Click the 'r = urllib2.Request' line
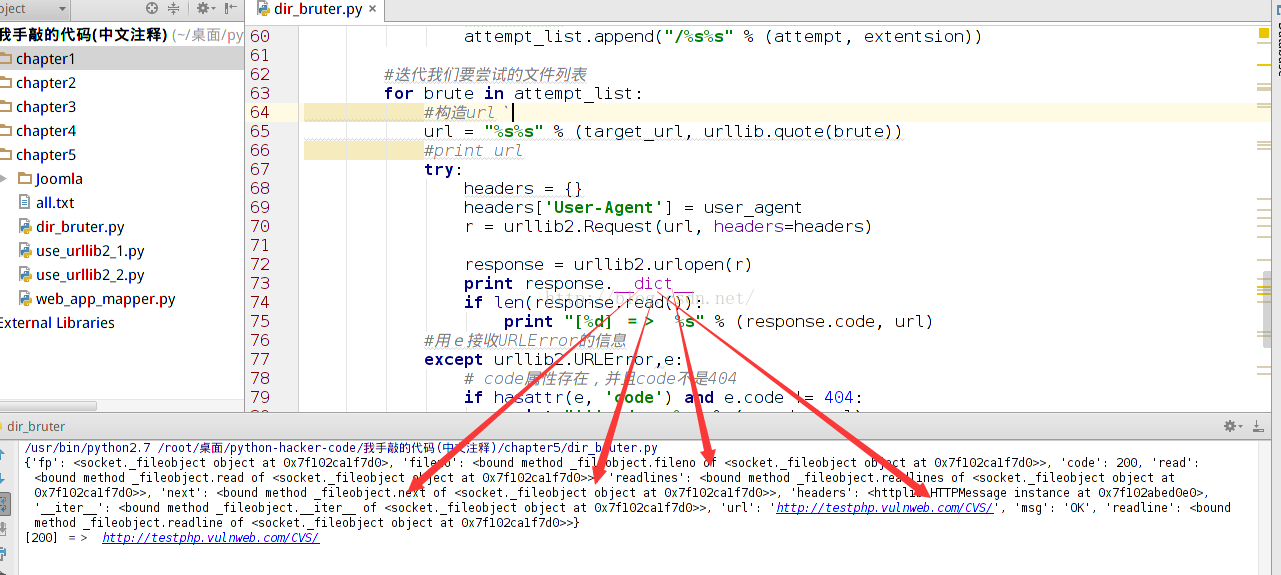 click(x=668, y=226)
